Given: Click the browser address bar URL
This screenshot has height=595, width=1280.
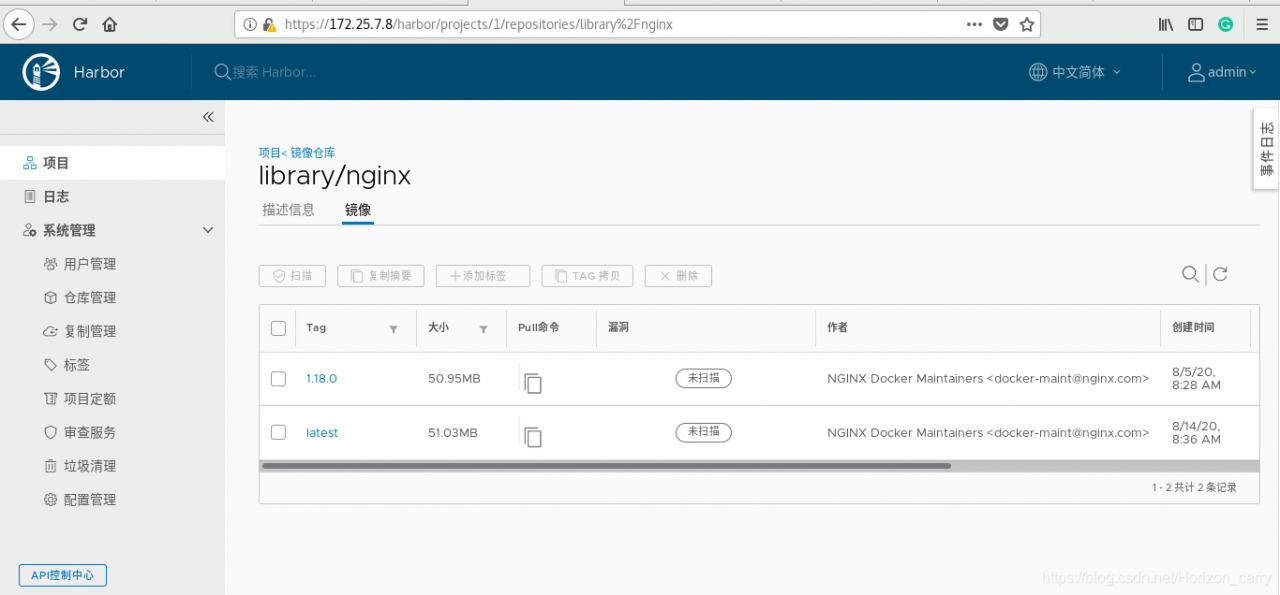Looking at the screenshot, I should click(478, 24).
